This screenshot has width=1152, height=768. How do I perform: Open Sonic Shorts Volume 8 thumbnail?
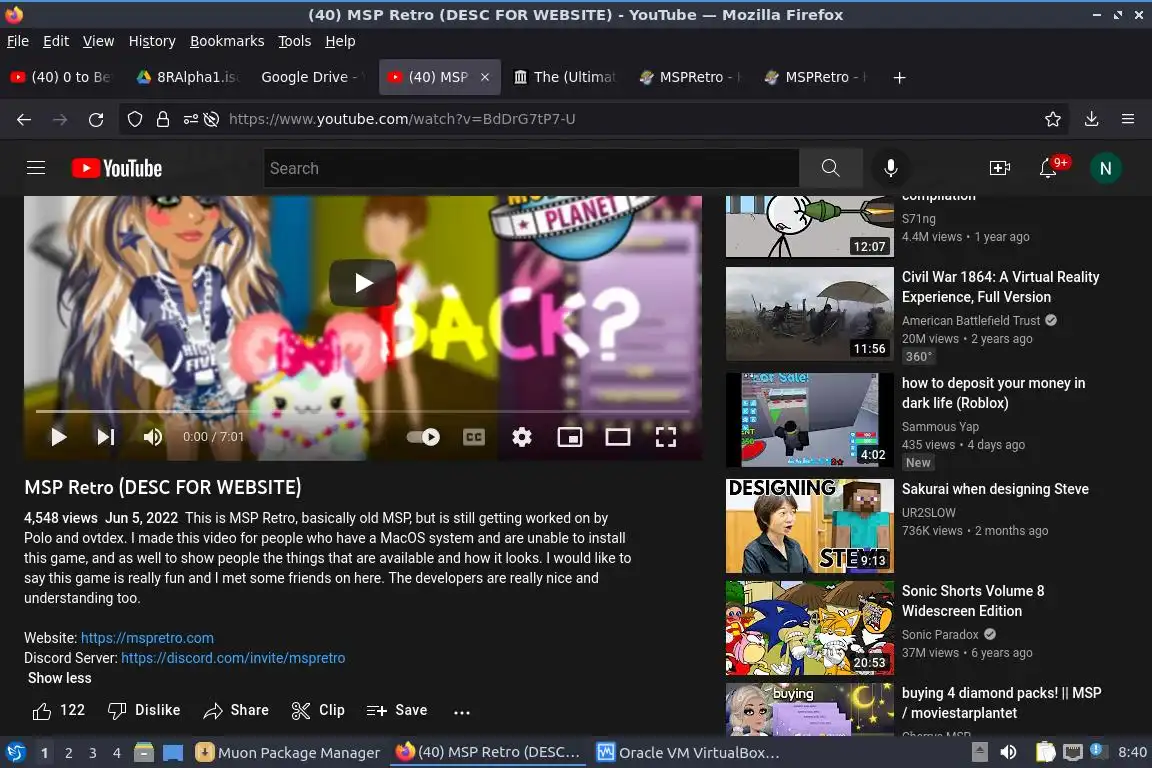click(810, 628)
